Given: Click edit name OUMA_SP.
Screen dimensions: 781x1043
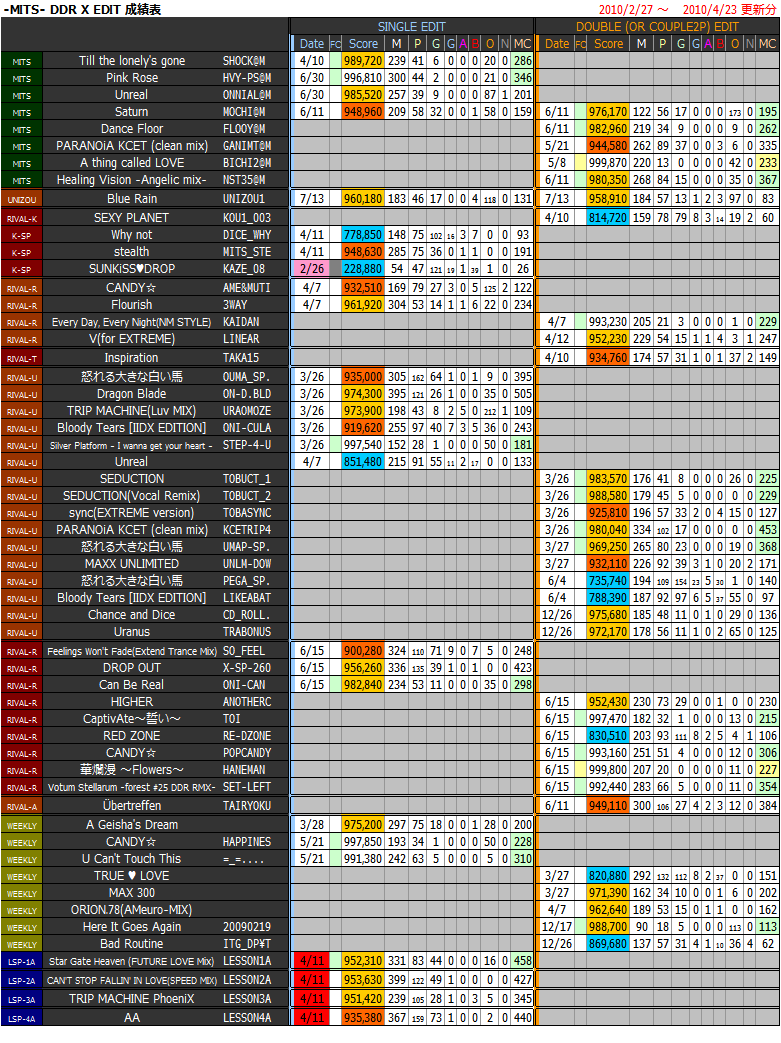Looking at the screenshot, I should coord(247,377).
